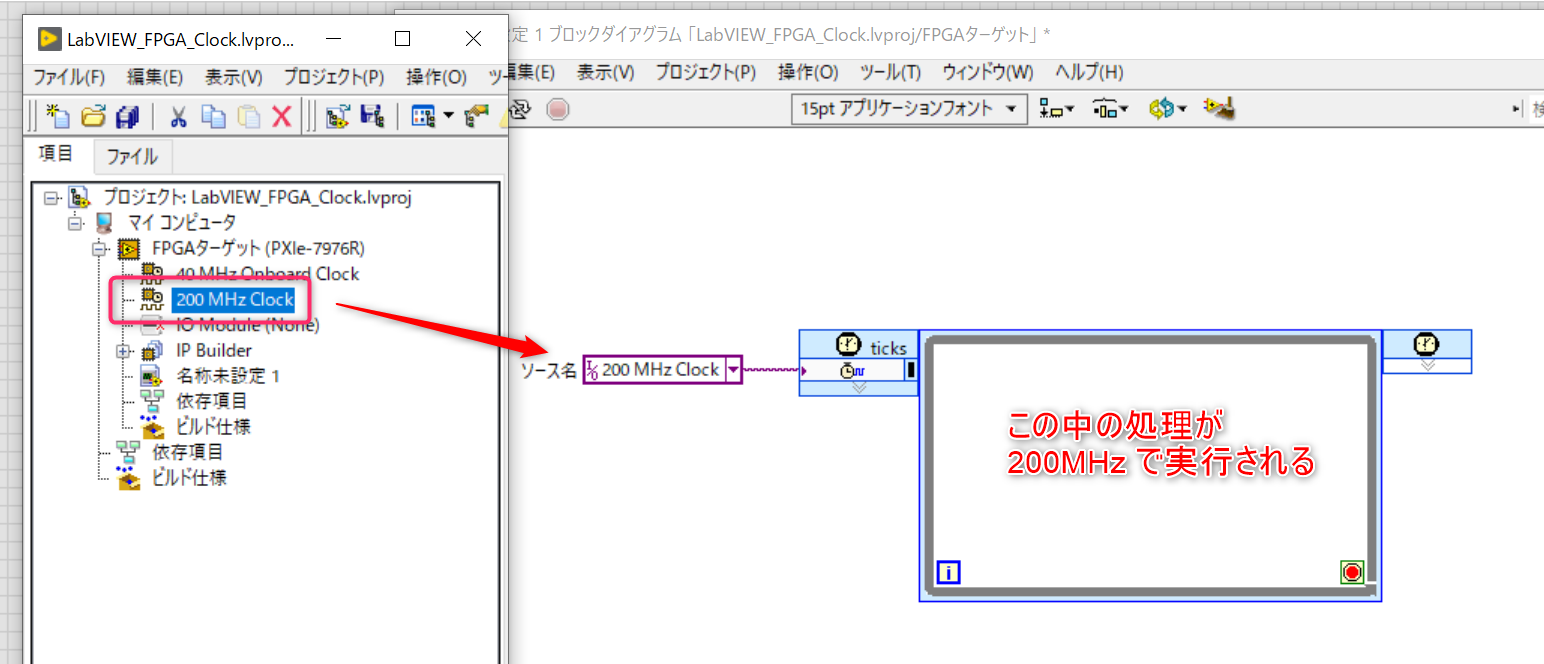Click FPGA target chip icon in tree
Viewport: 1544px width, 664px height.
point(129,248)
